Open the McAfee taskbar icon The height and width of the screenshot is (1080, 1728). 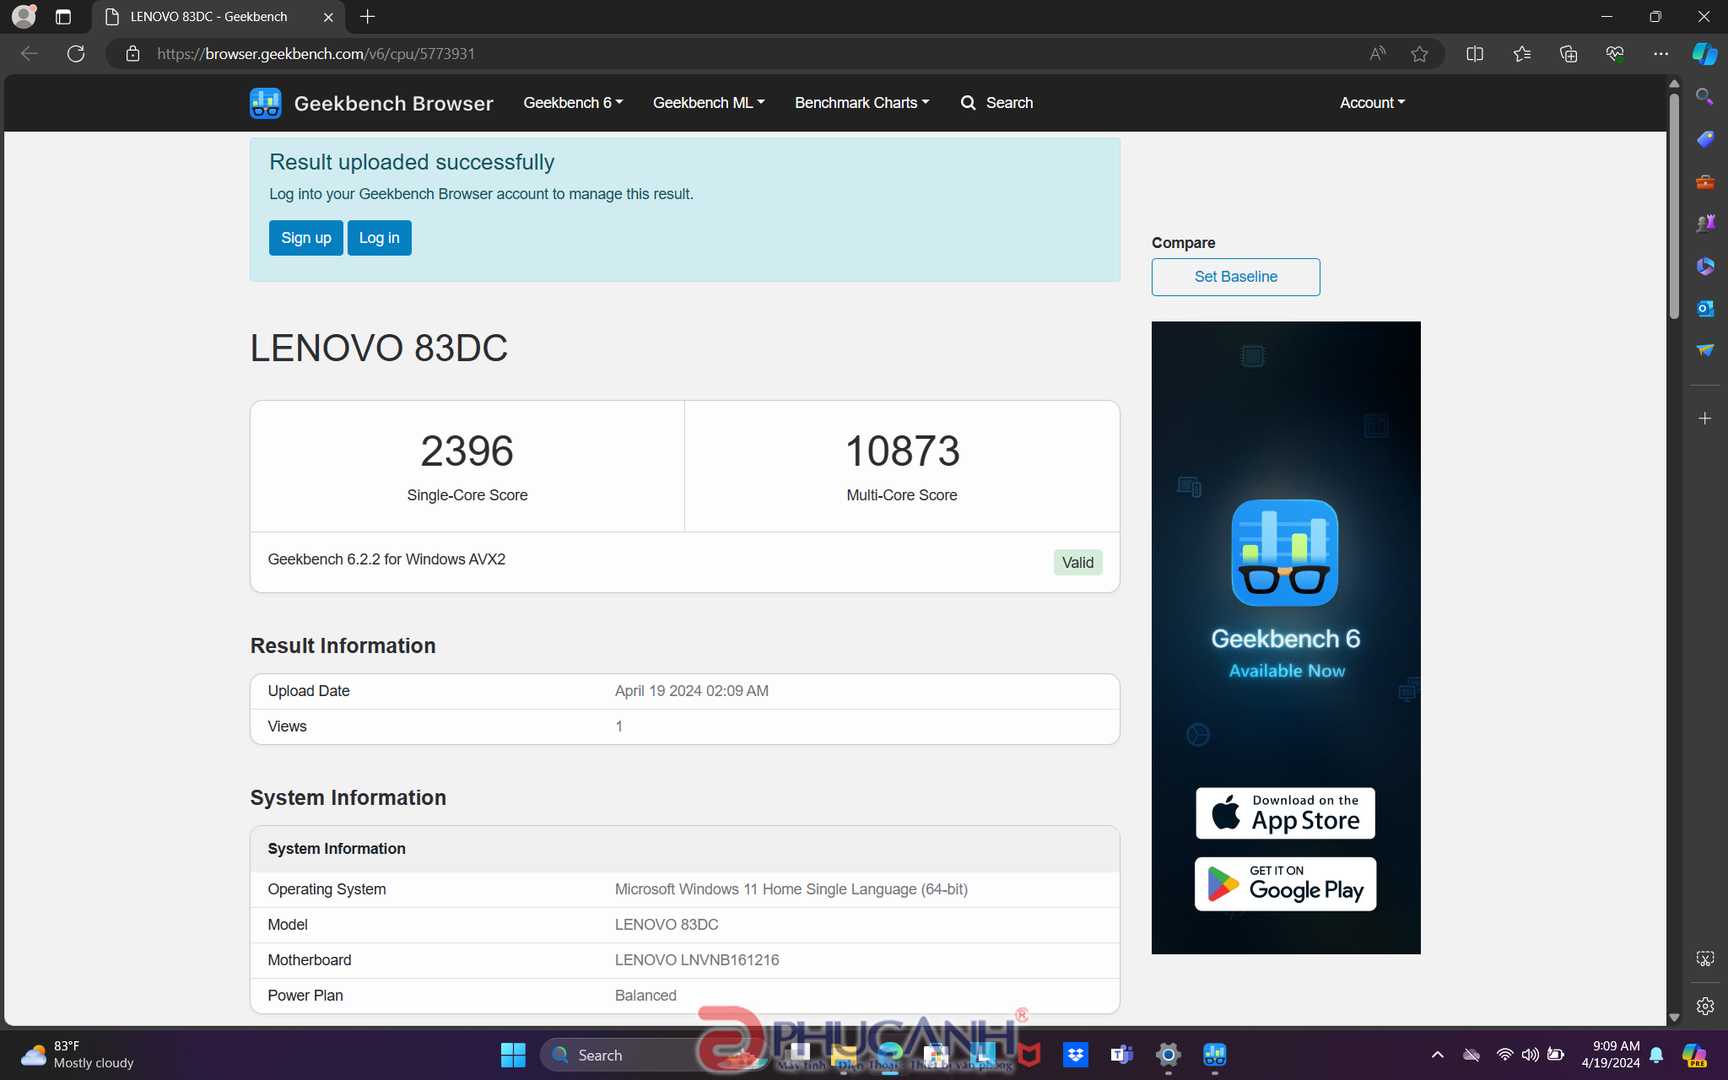tap(1029, 1055)
